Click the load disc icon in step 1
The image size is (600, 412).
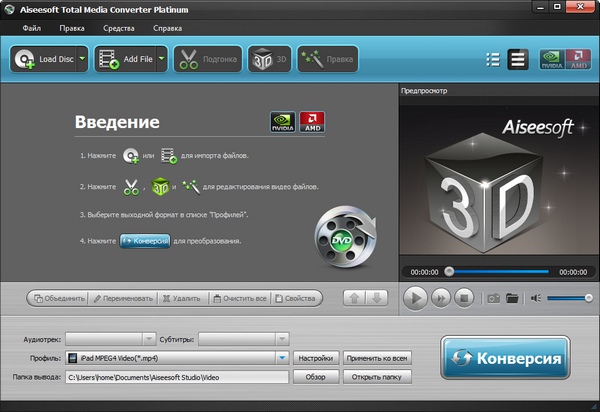pyautogui.click(x=131, y=156)
